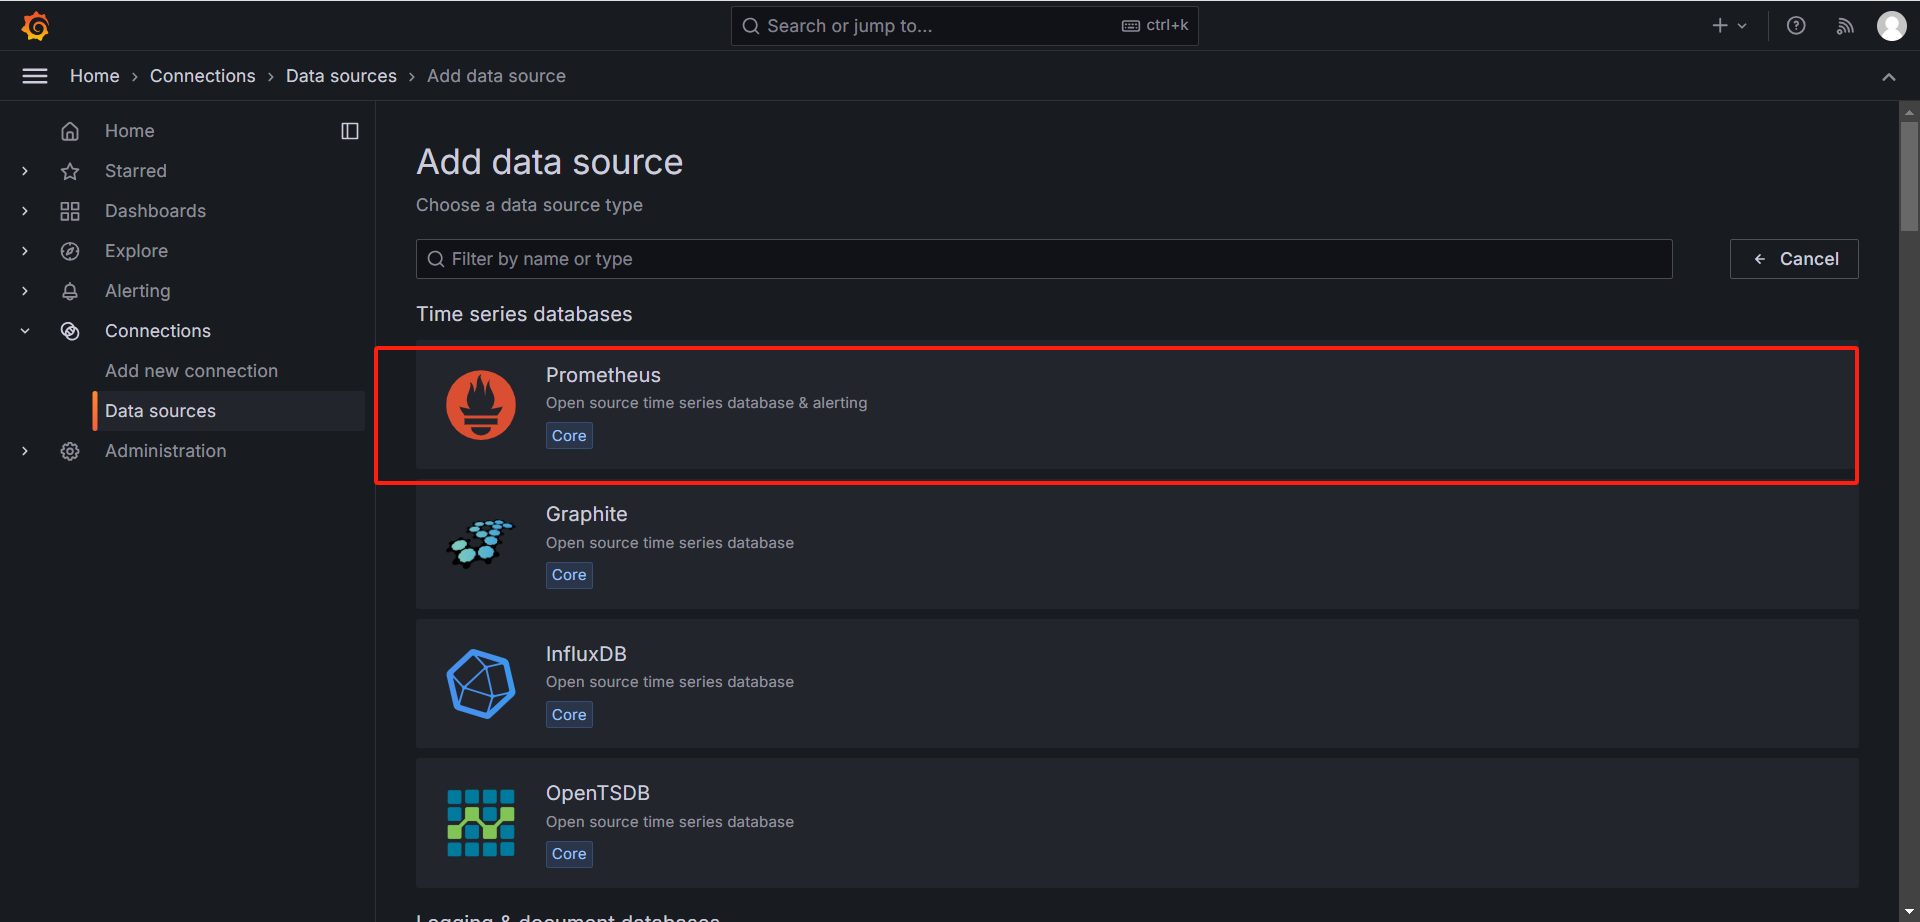Click the Filter by name or type field

(x=1044, y=259)
